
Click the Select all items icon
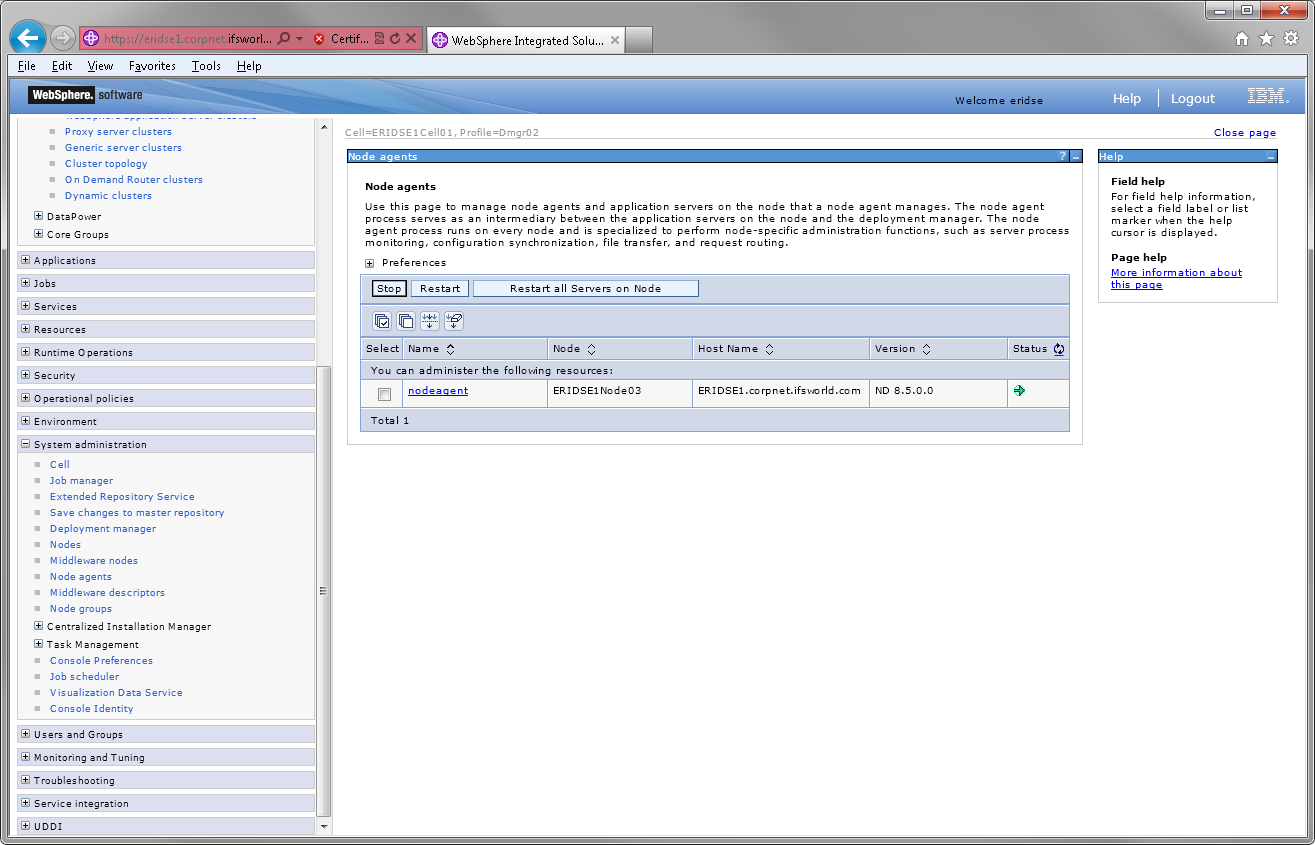tap(382, 321)
